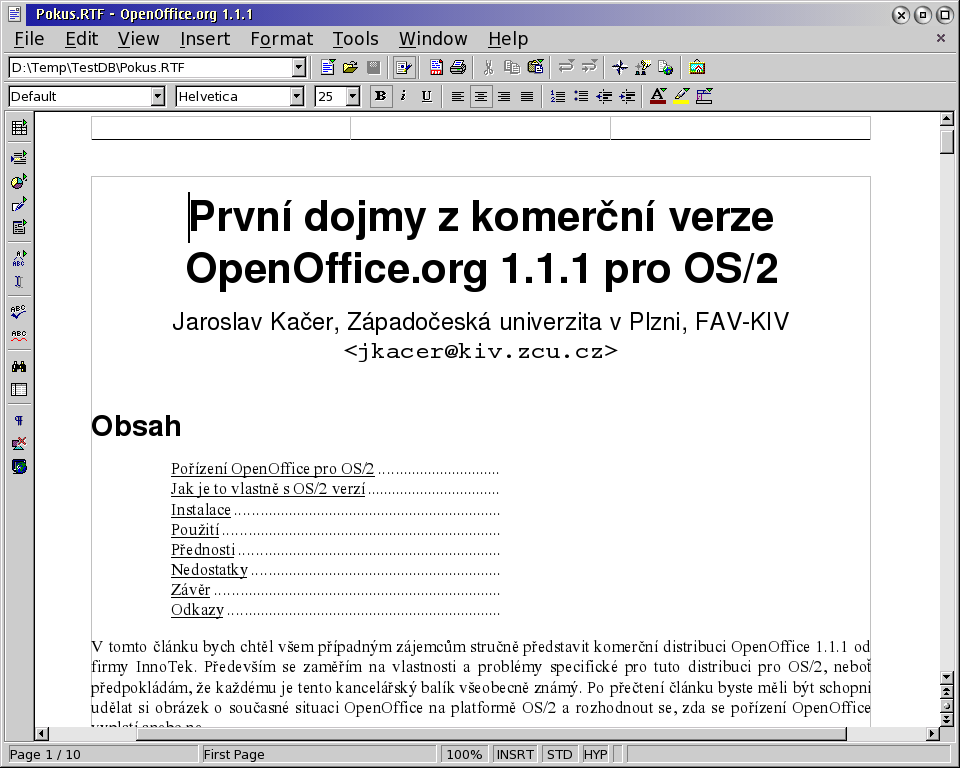This screenshot has width=960, height=768.
Task: Align text left
Action: coord(457,96)
